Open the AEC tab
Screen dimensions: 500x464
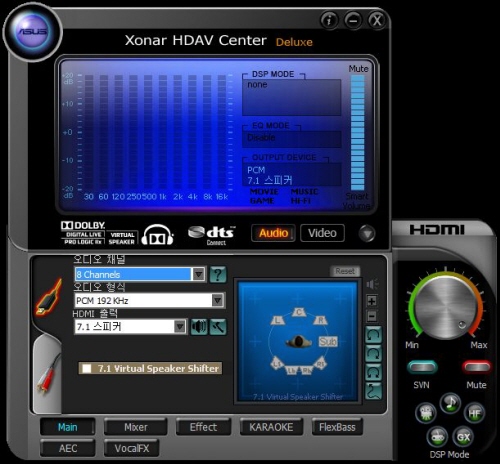click(68, 448)
